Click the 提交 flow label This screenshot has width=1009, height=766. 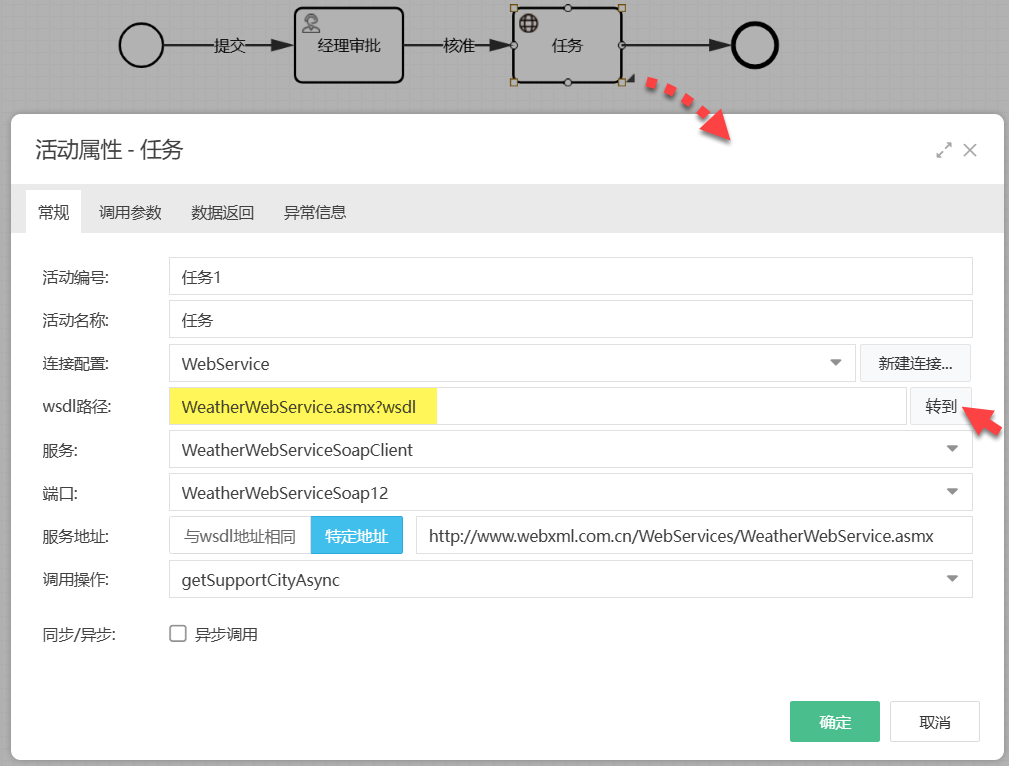(230, 46)
